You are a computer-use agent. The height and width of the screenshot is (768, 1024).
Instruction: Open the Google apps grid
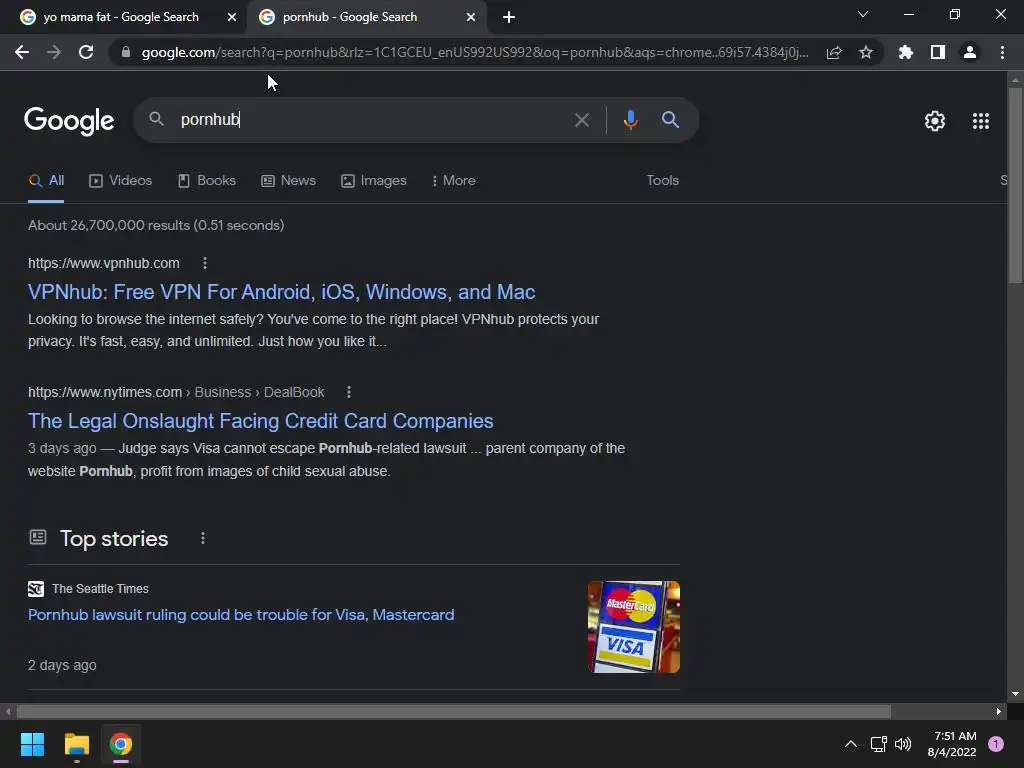click(x=981, y=121)
